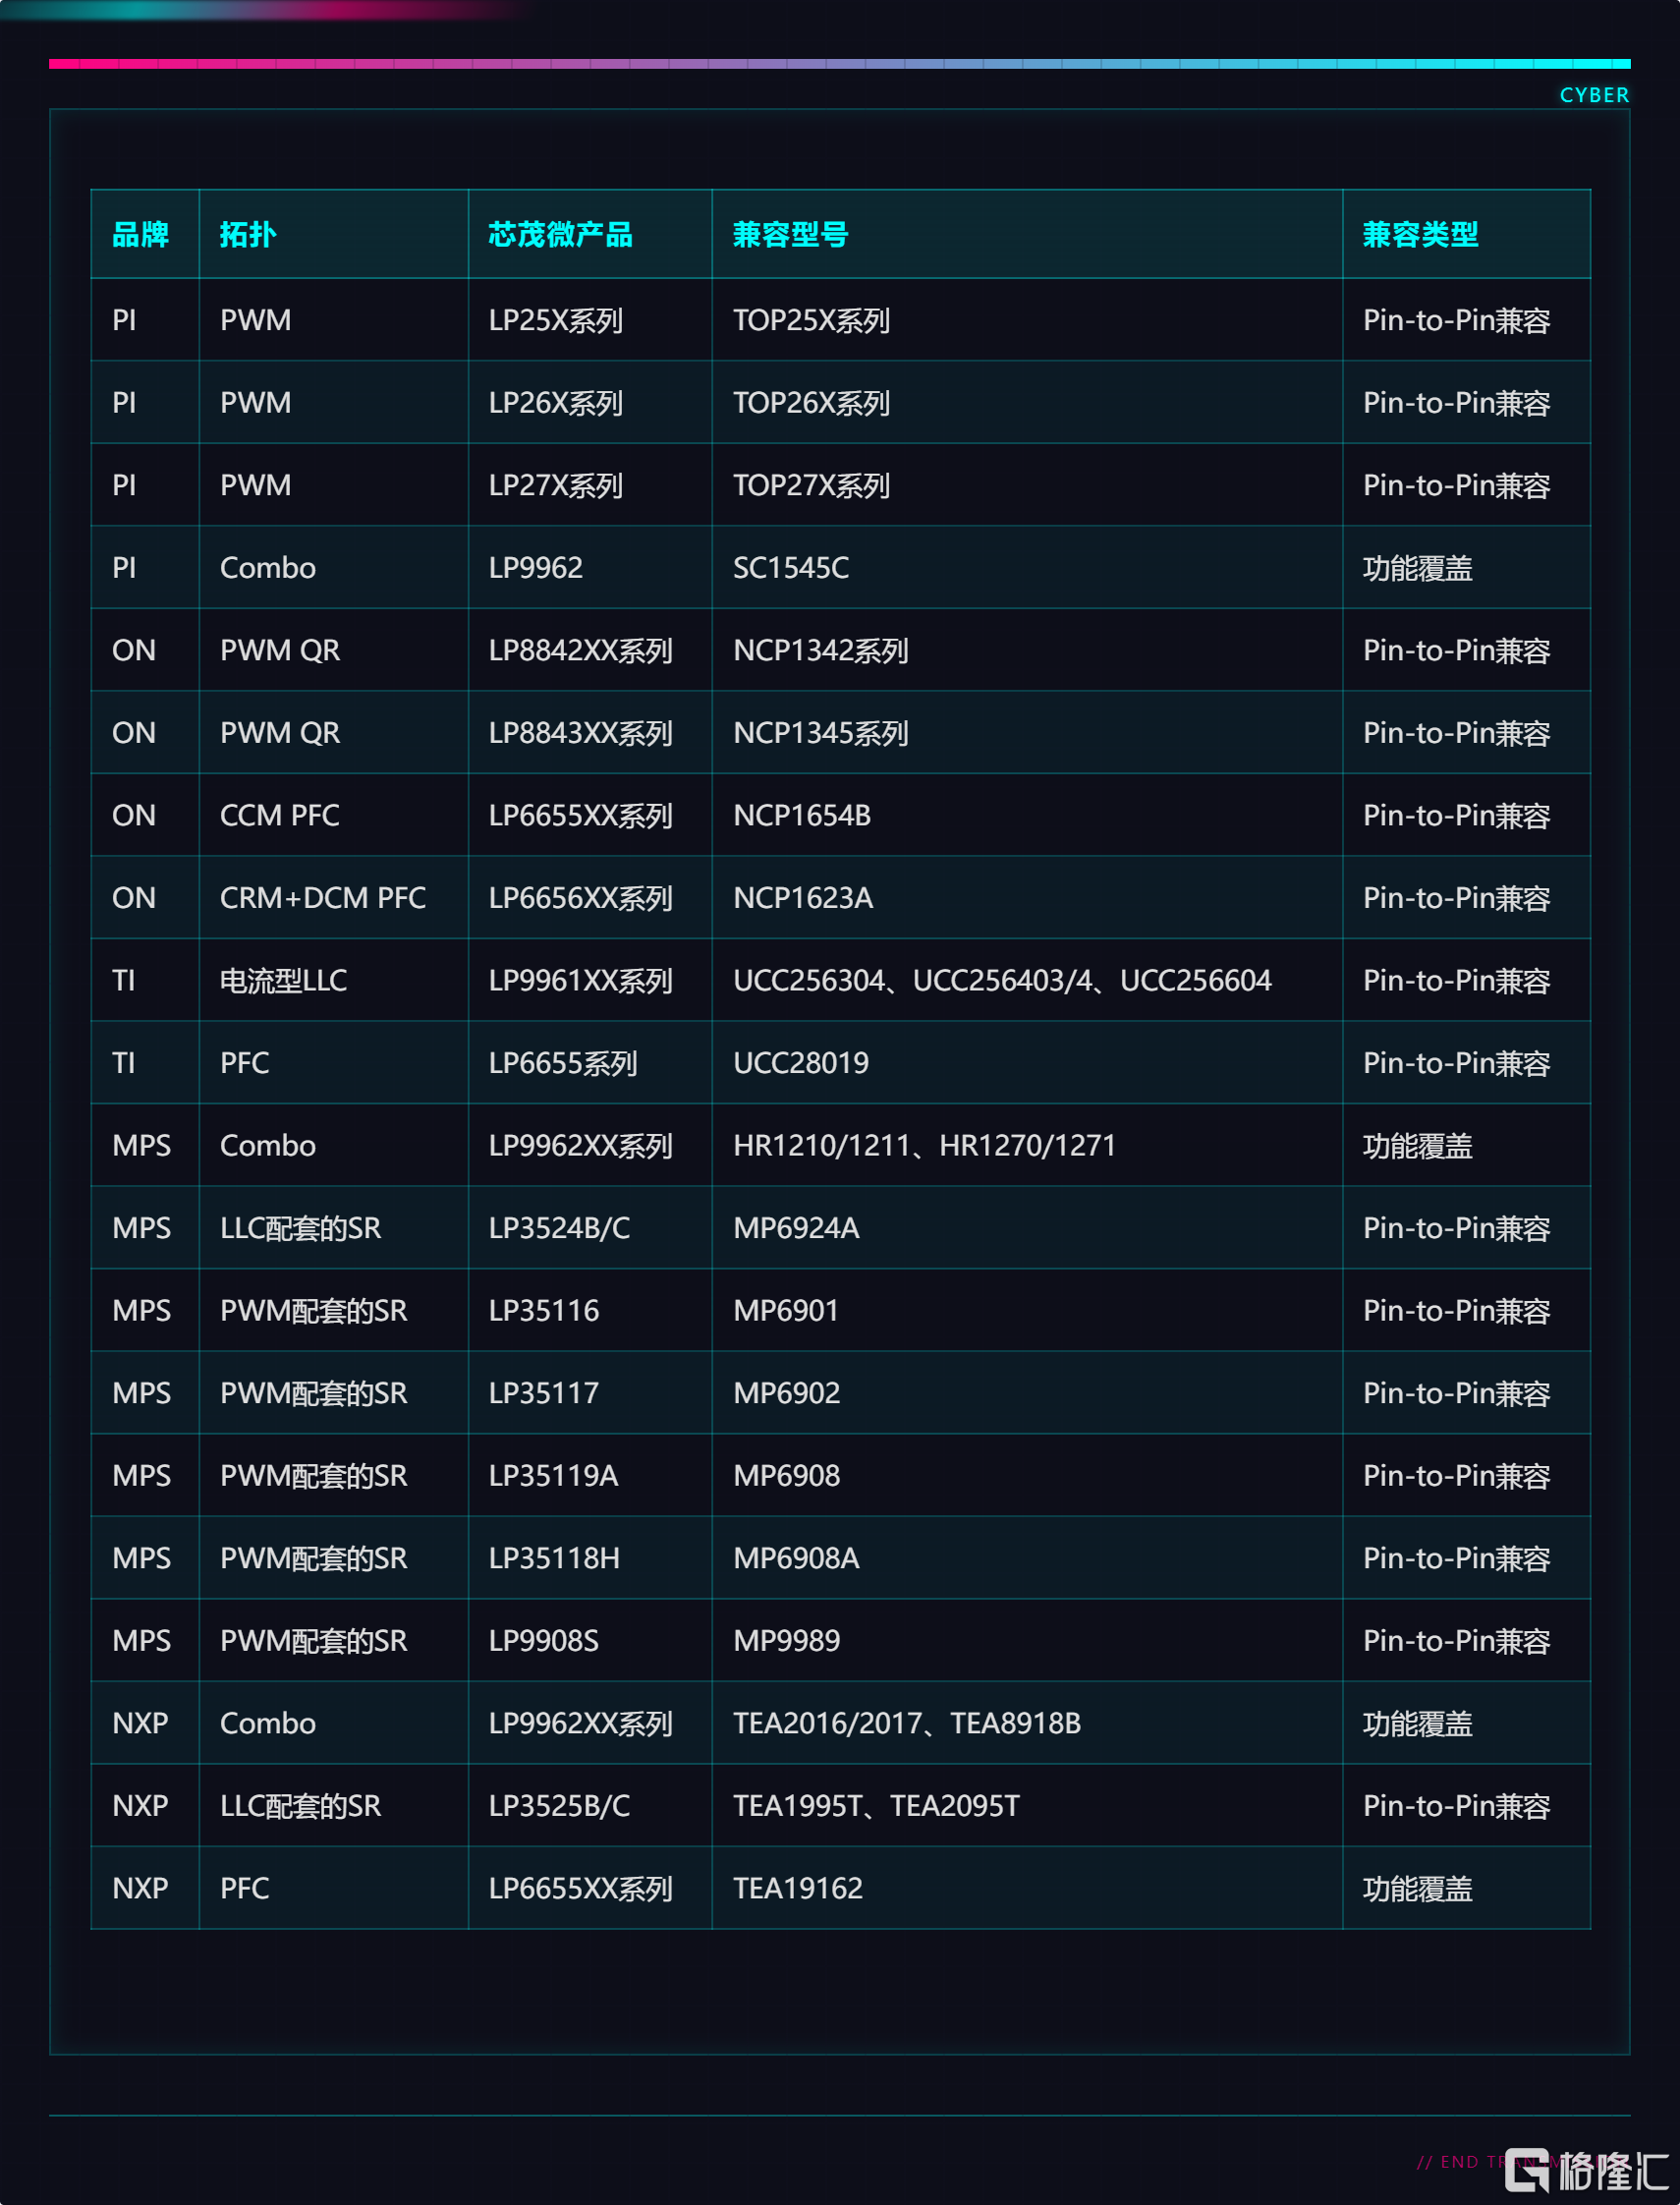This screenshot has width=1680, height=2205.
Task: Select the 电流型LLC topology cell
Action: coord(283,981)
